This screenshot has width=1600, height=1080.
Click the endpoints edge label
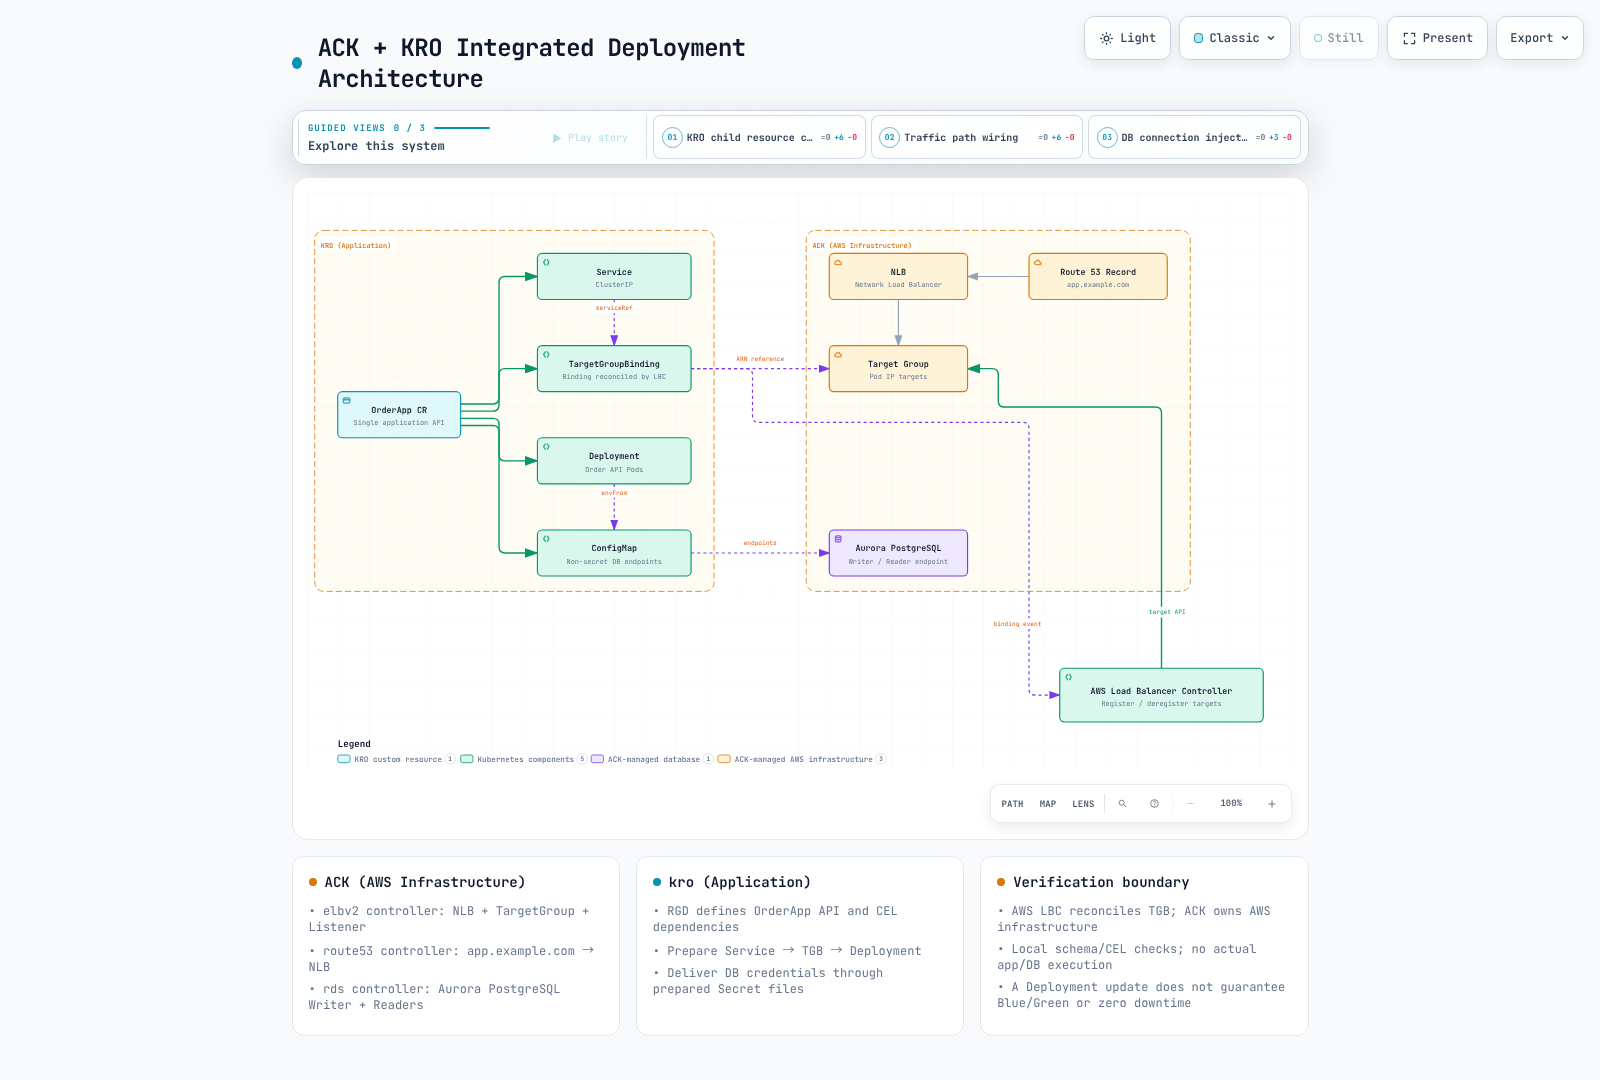click(760, 543)
